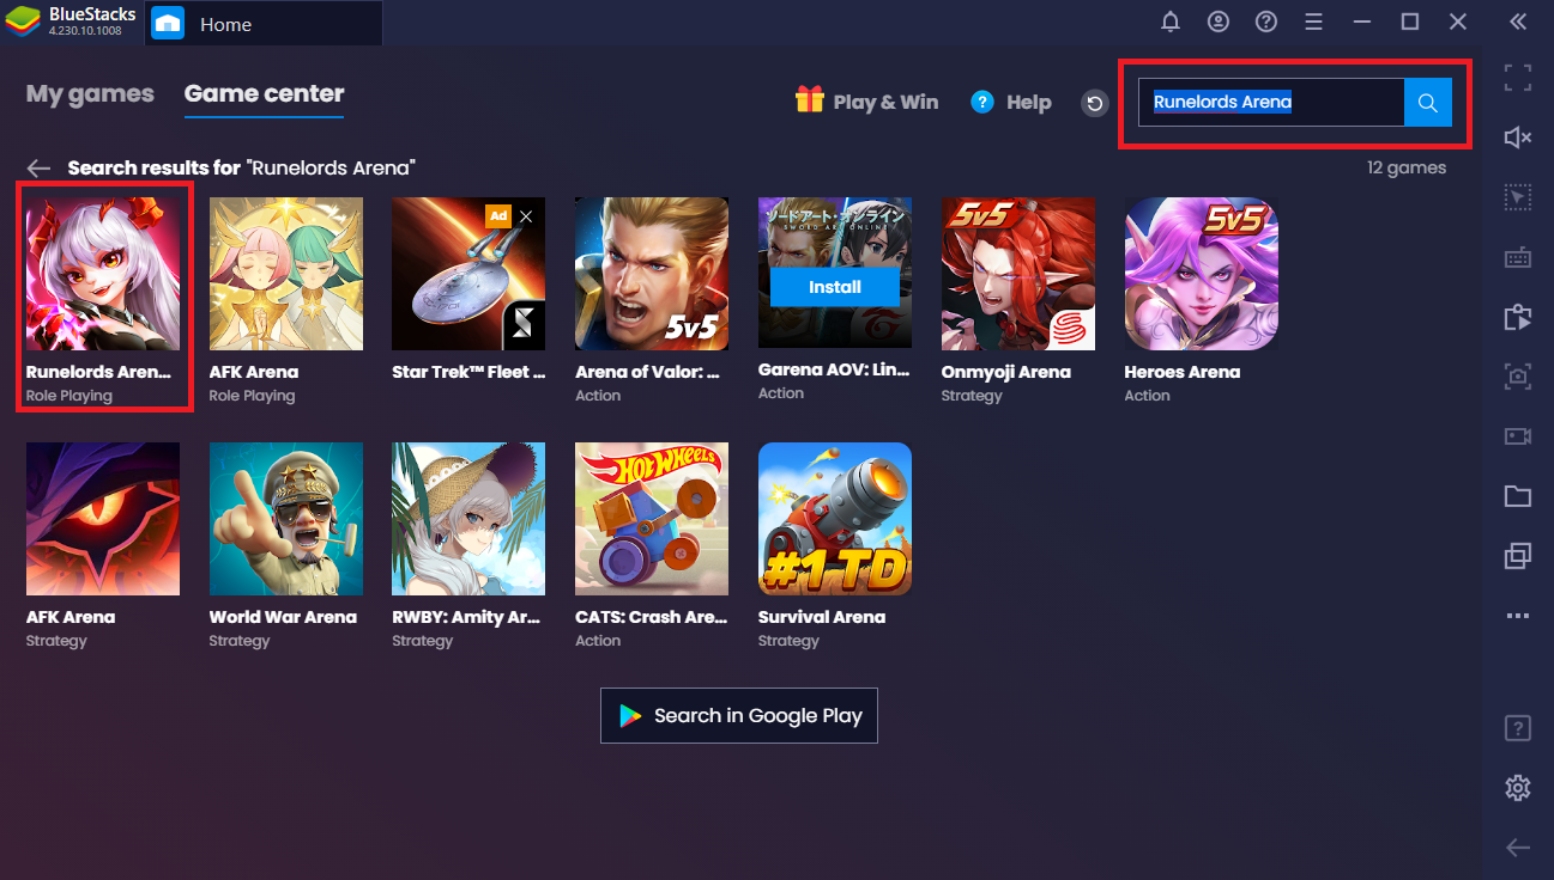Switch to Game center tab

[x=264, y=93]
